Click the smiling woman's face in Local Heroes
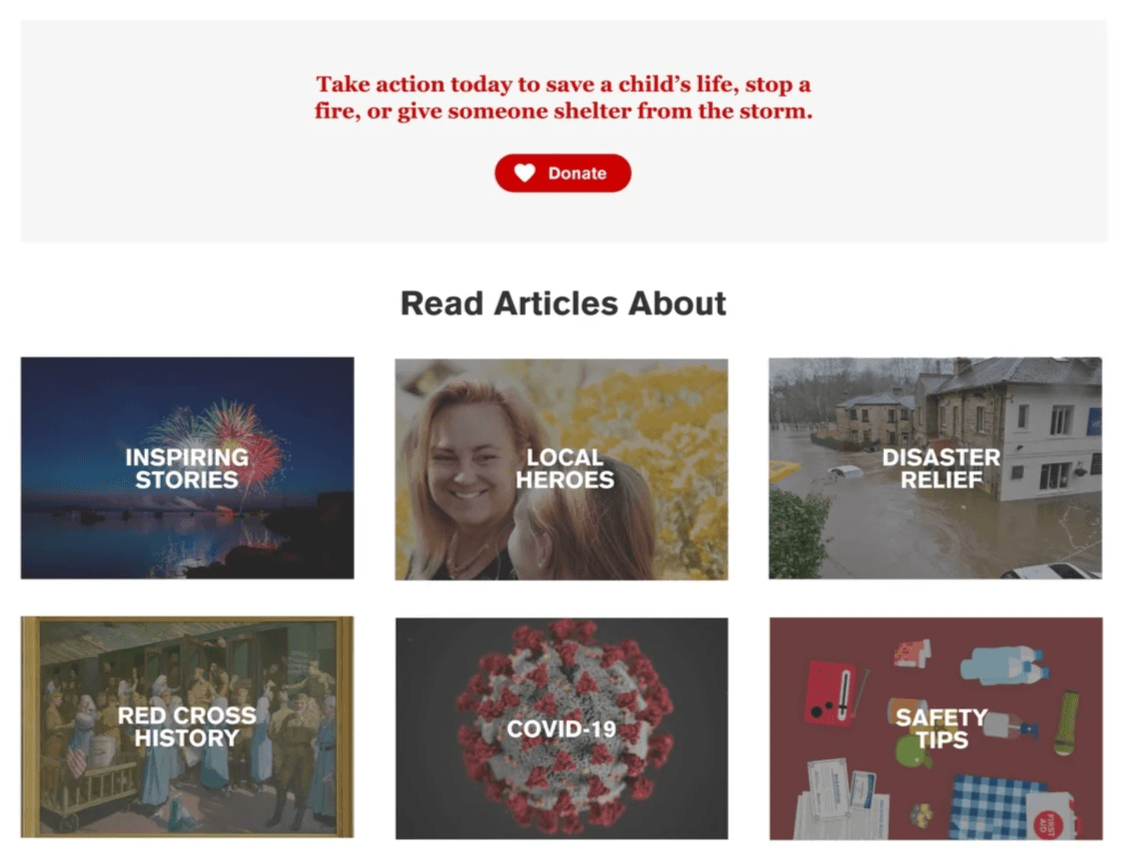 [468, 461]
